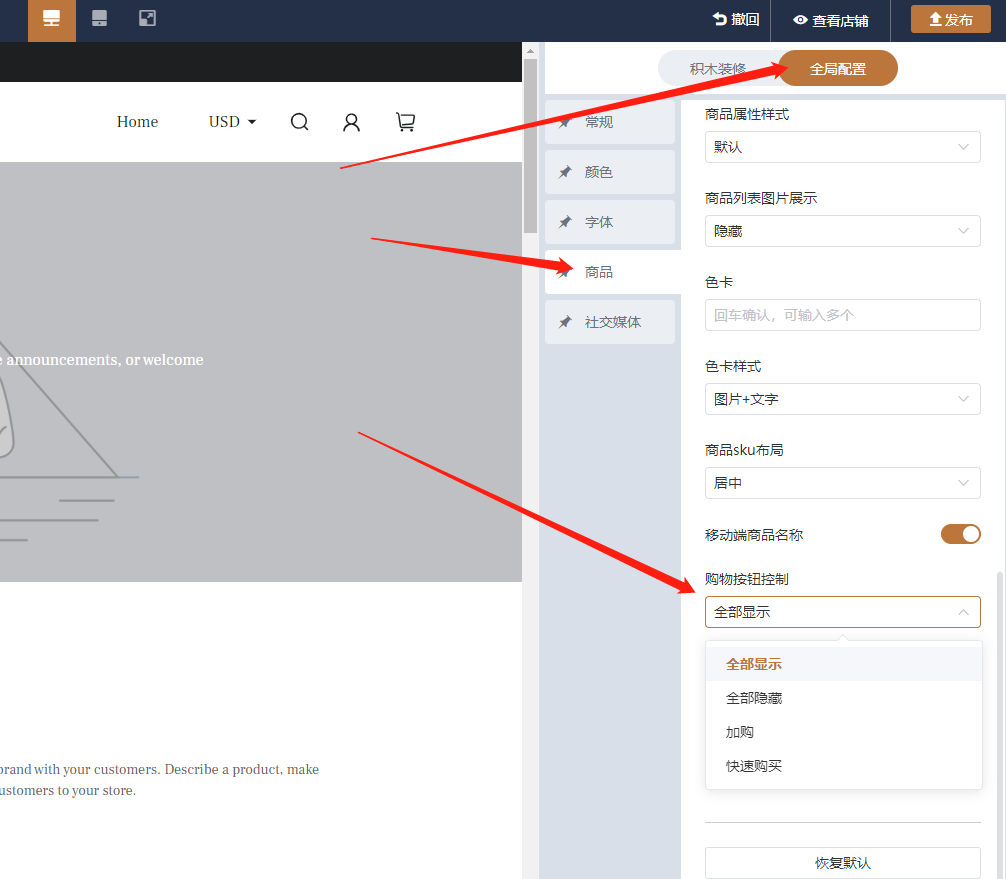Select the tablet preview icon
Viewport: 1006px width, 879px height.
[x=99, y=18]
